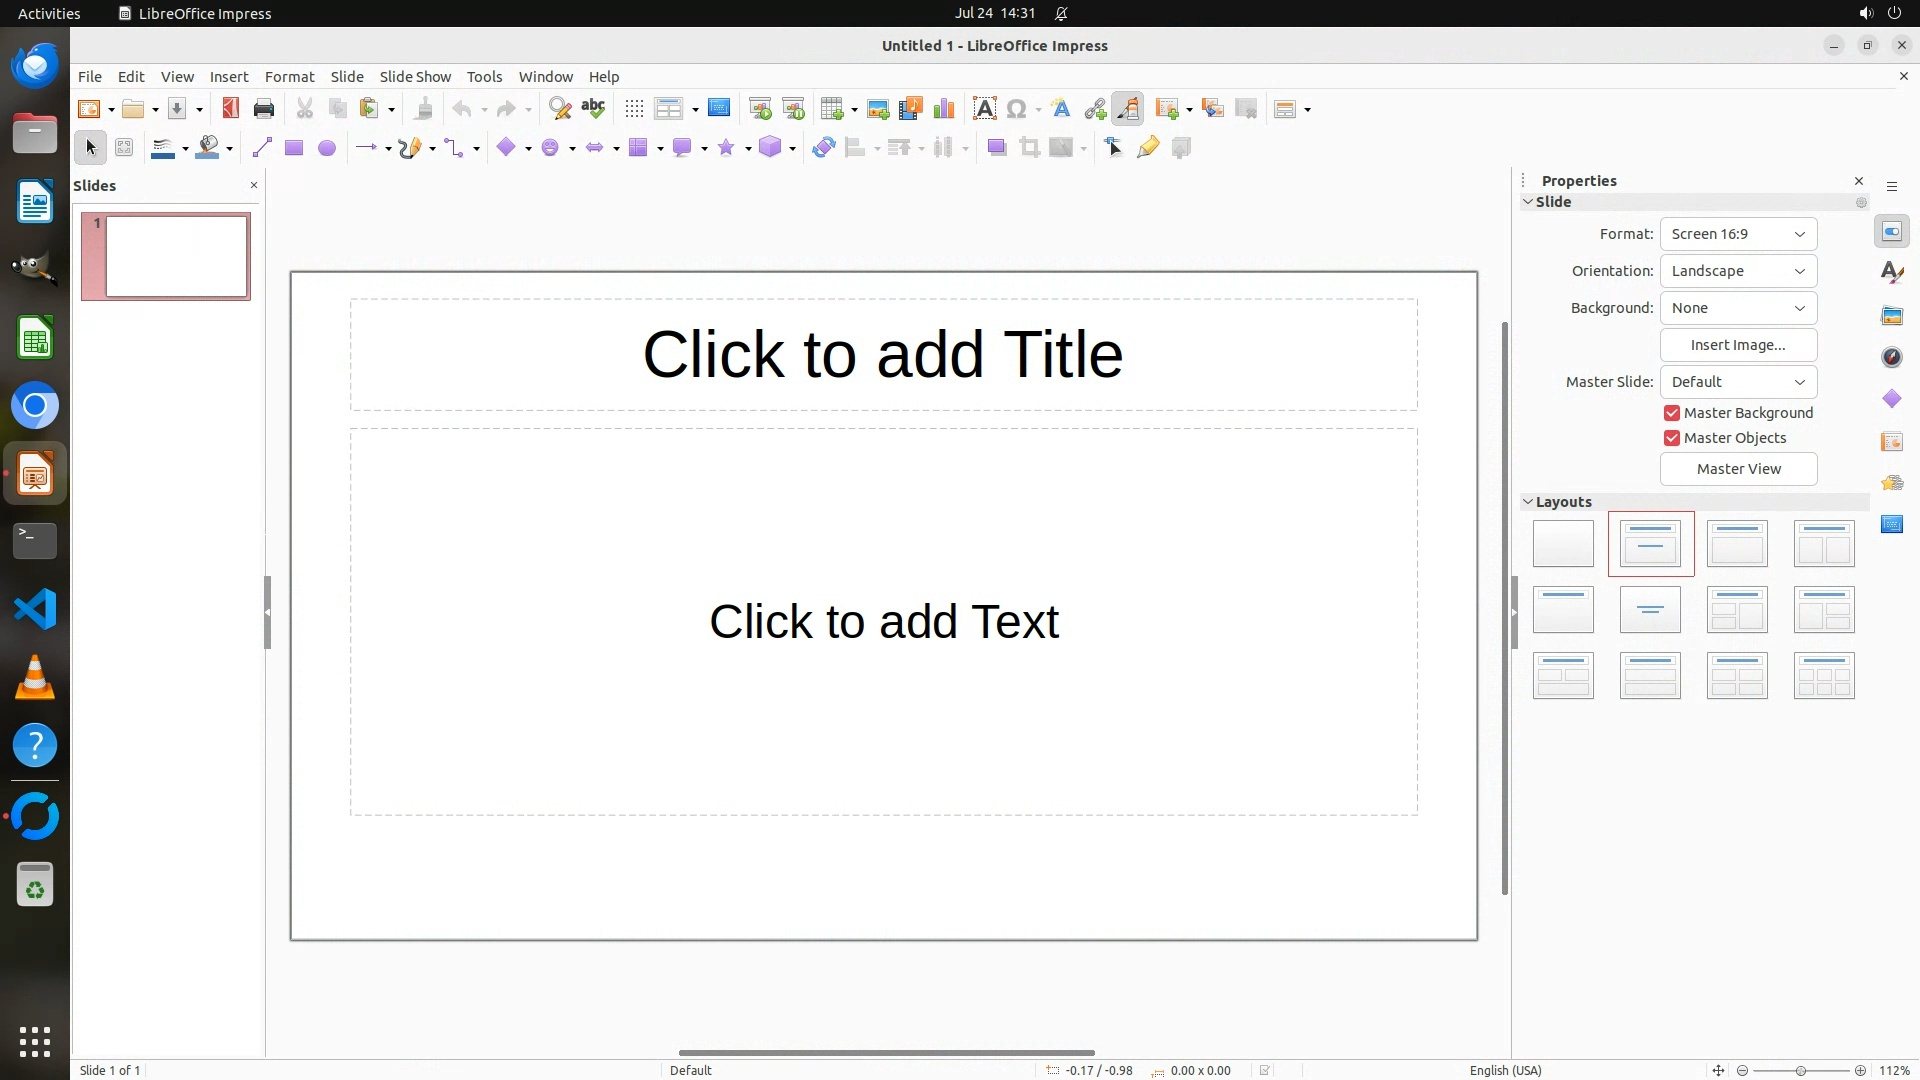Click the Insert Chart toolbar icon

pos(943,109)
